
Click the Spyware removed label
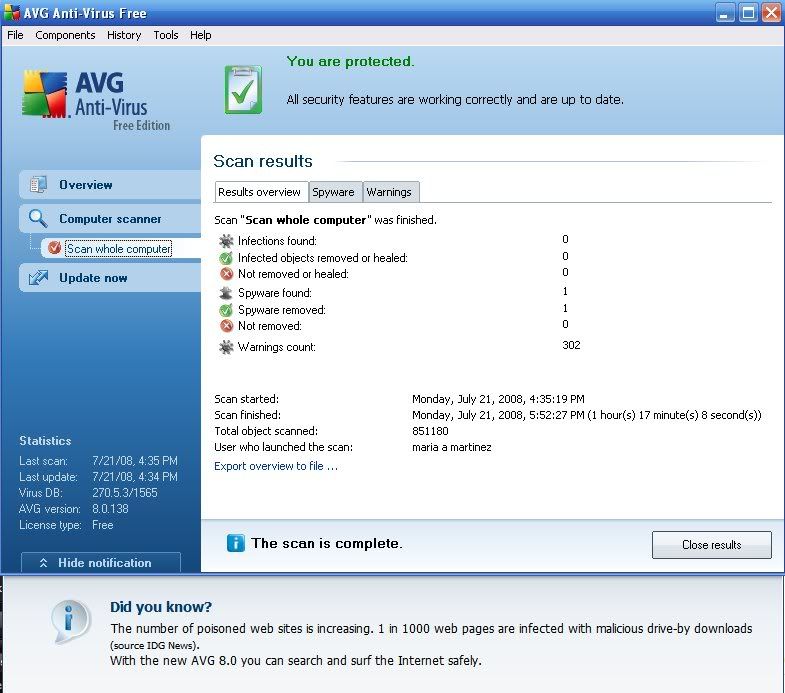pos(282,310)
